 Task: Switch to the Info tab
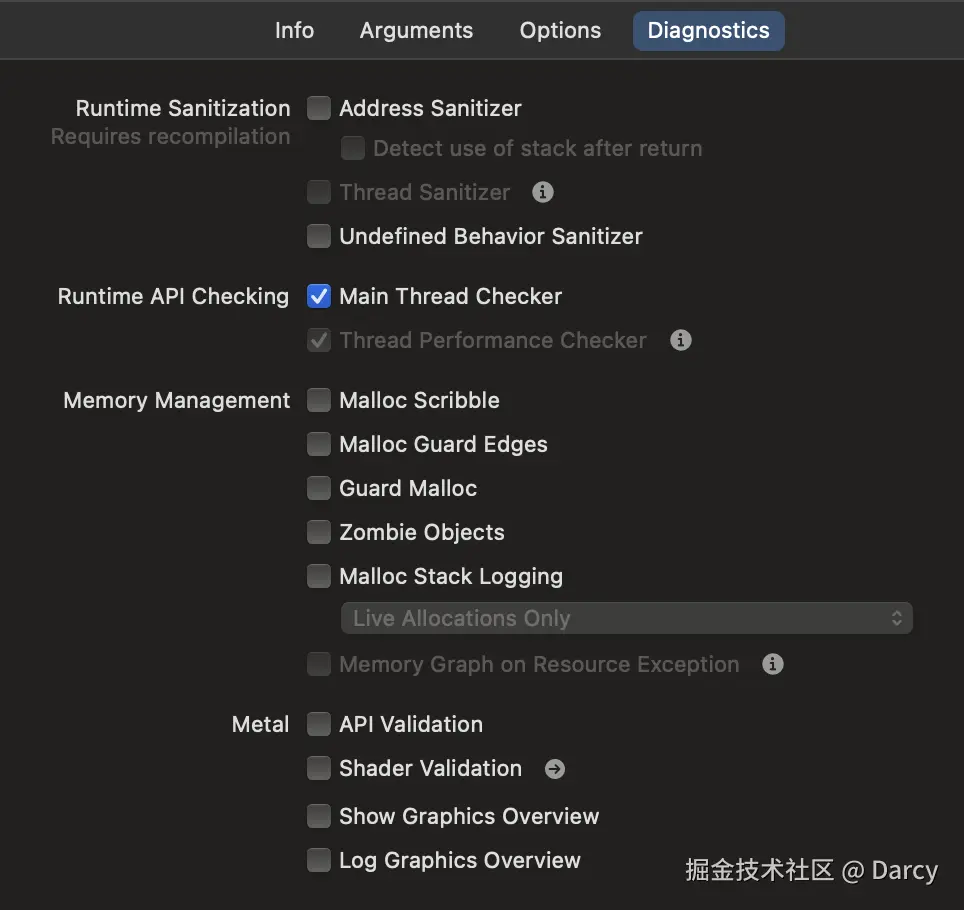point(294,30)
